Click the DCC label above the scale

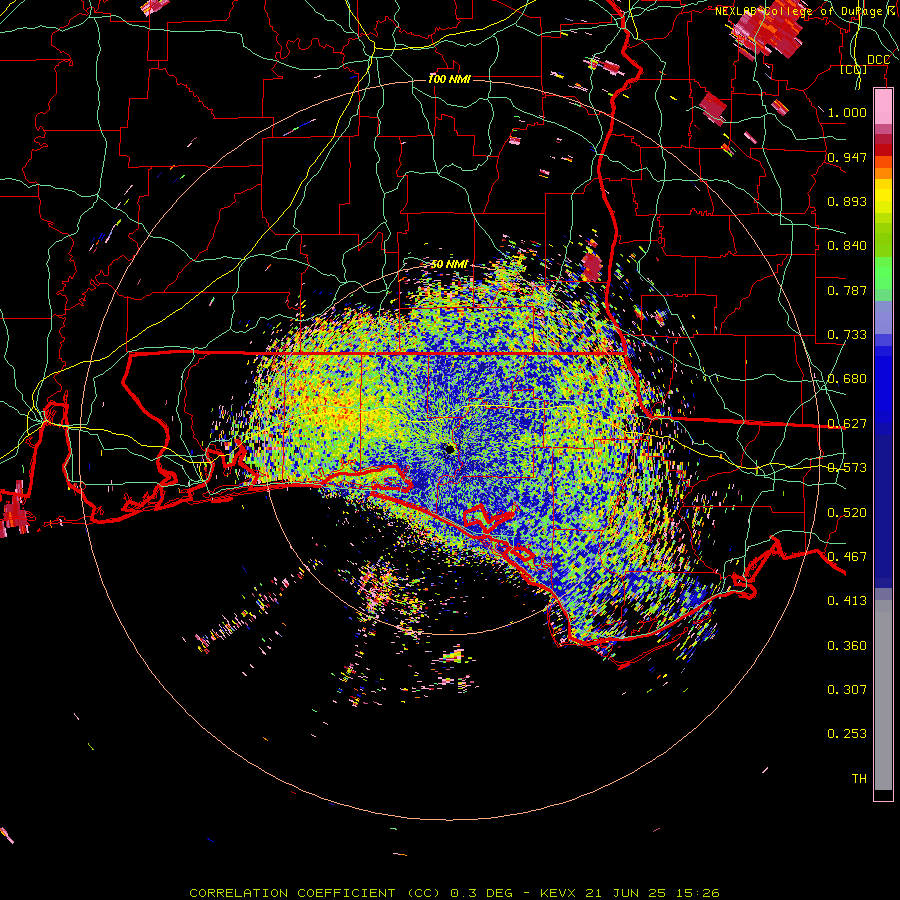[x=878, y=60]
